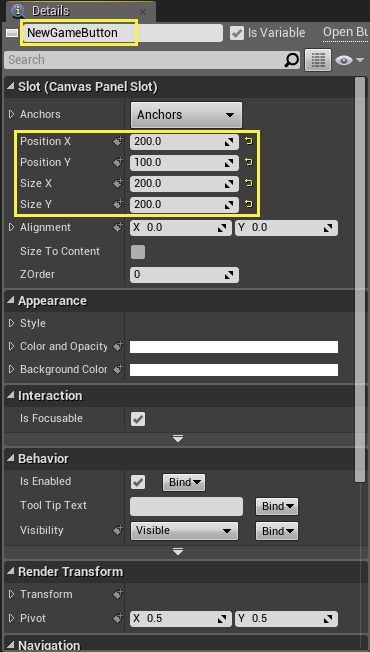Open the property matrix grid icon

tap(318, 60)
